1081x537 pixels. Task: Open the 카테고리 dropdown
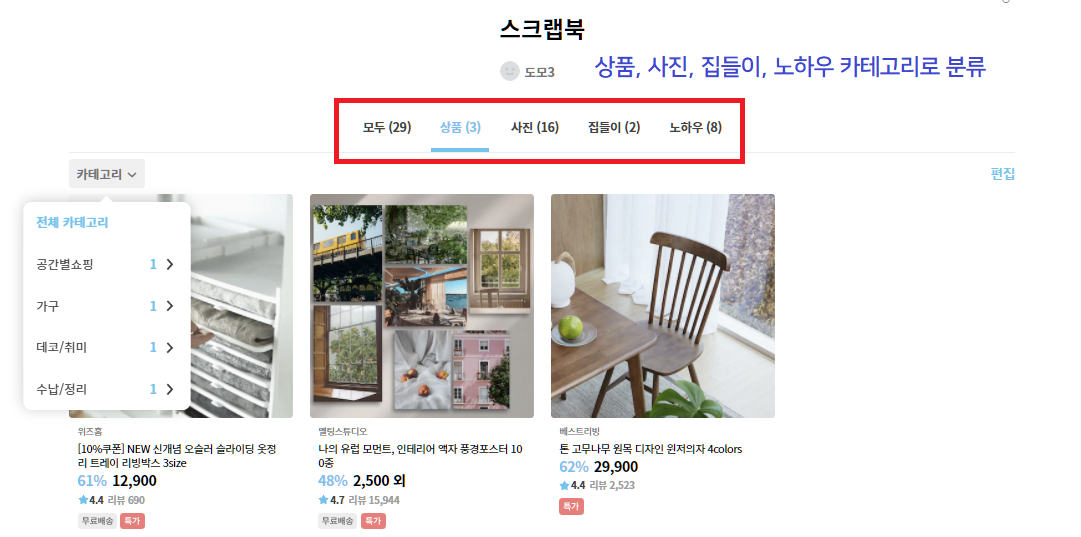[107, 174]
